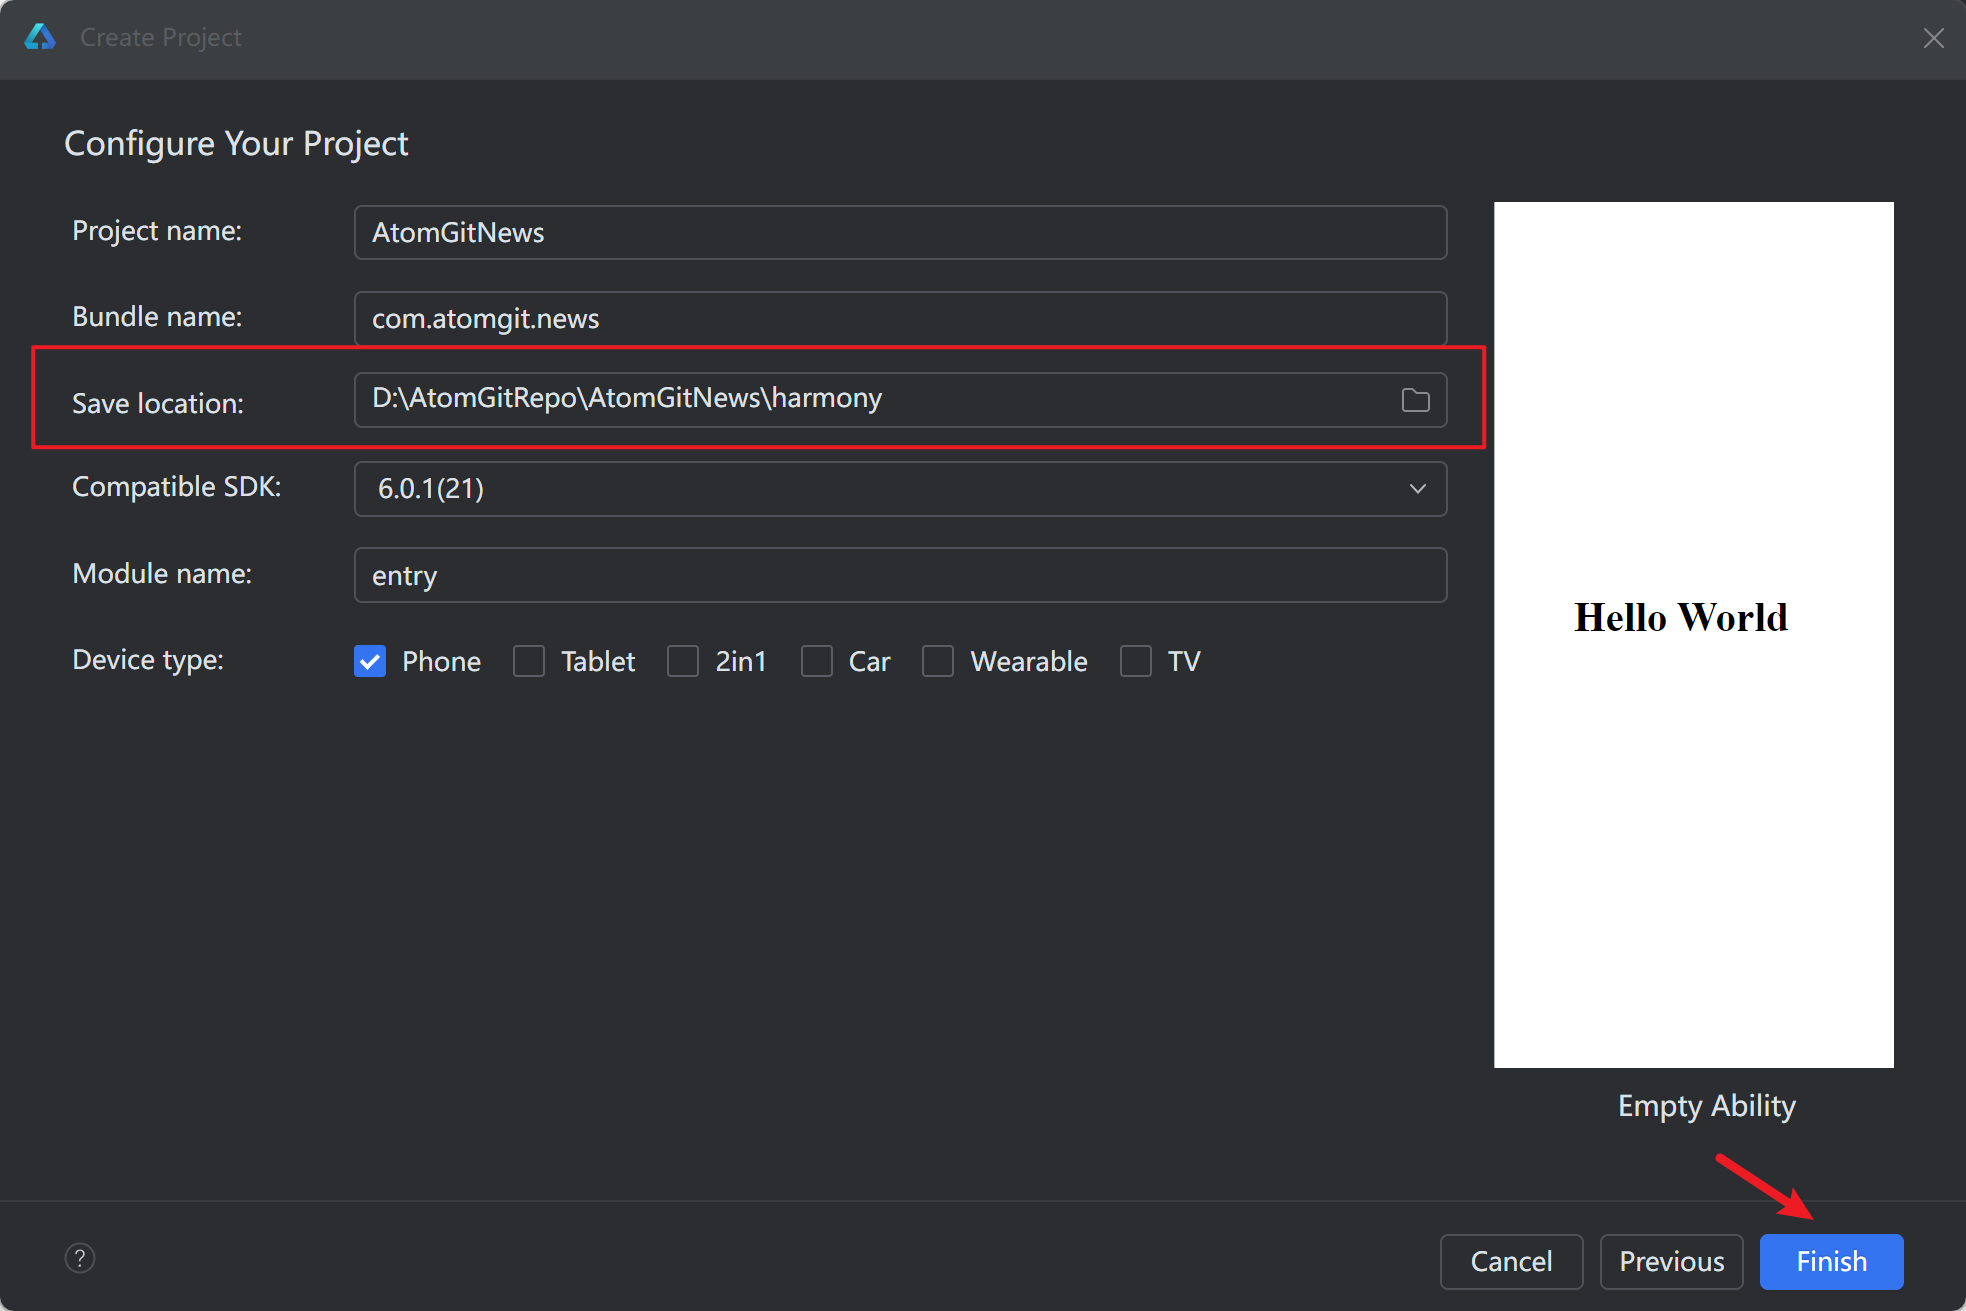Screen dimensions: 1966x1311
Task: Edit the Module name entry field
Action: point(900,575)
